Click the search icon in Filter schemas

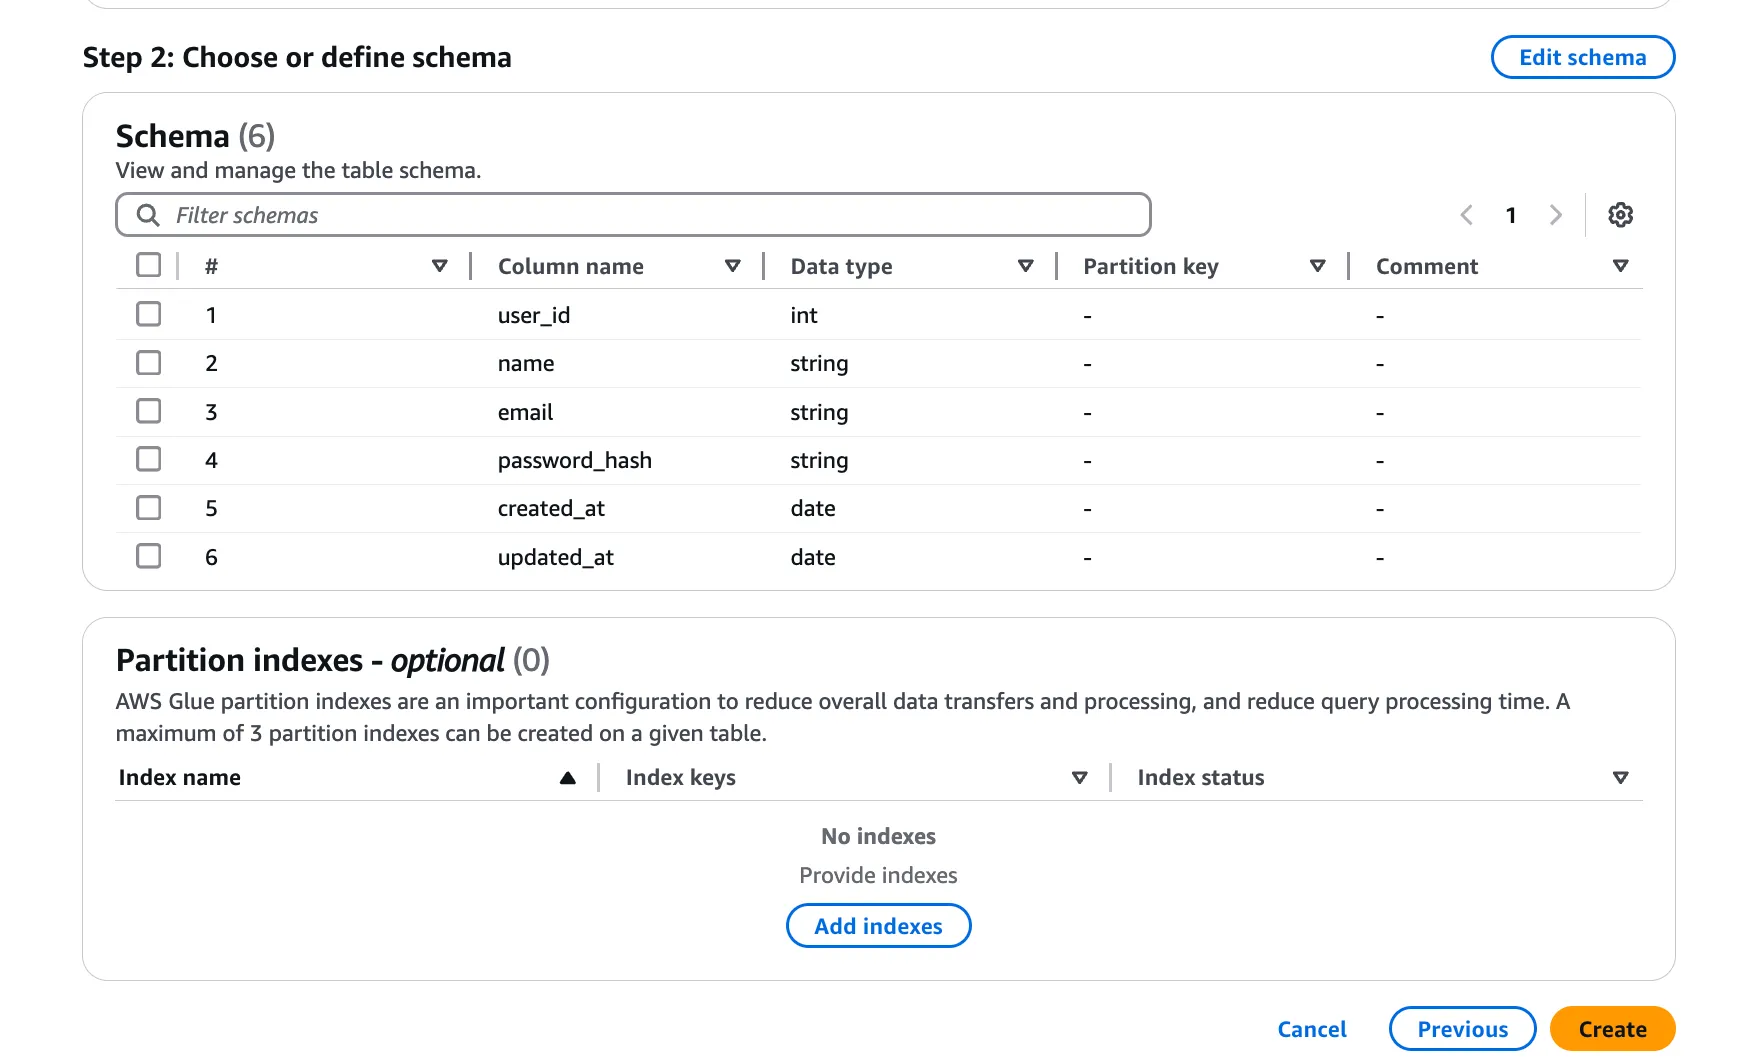[x=148, y=215]
